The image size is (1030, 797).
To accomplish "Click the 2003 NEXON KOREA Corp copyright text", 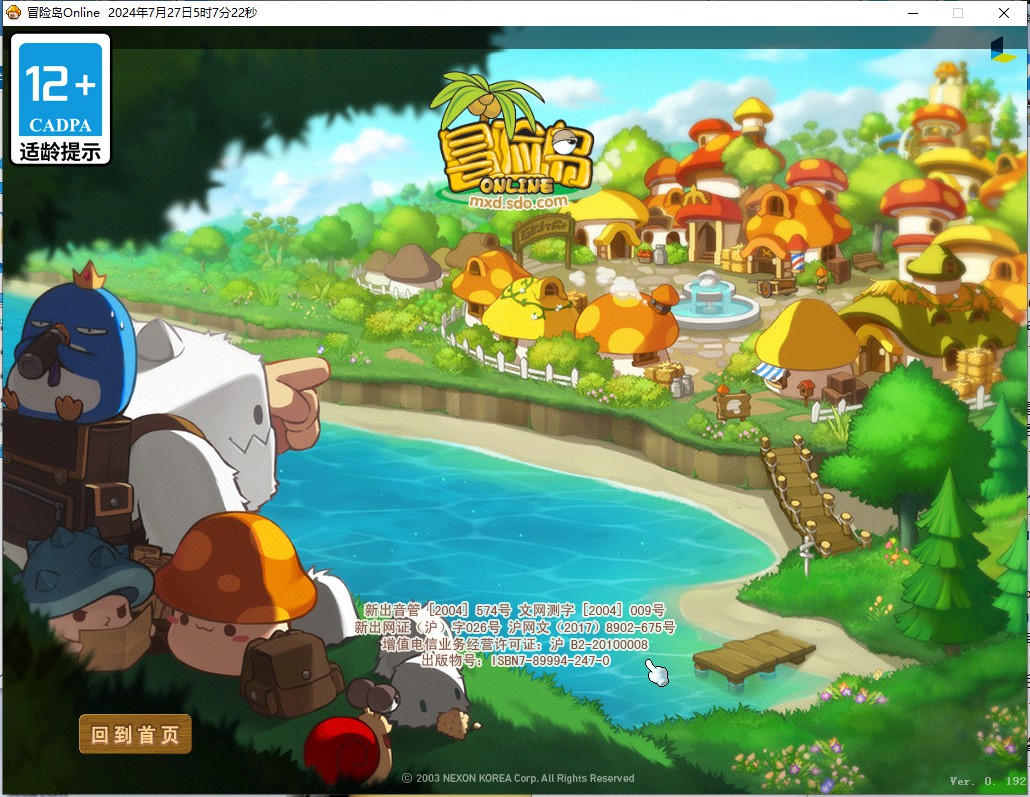I will pos(518,778).
